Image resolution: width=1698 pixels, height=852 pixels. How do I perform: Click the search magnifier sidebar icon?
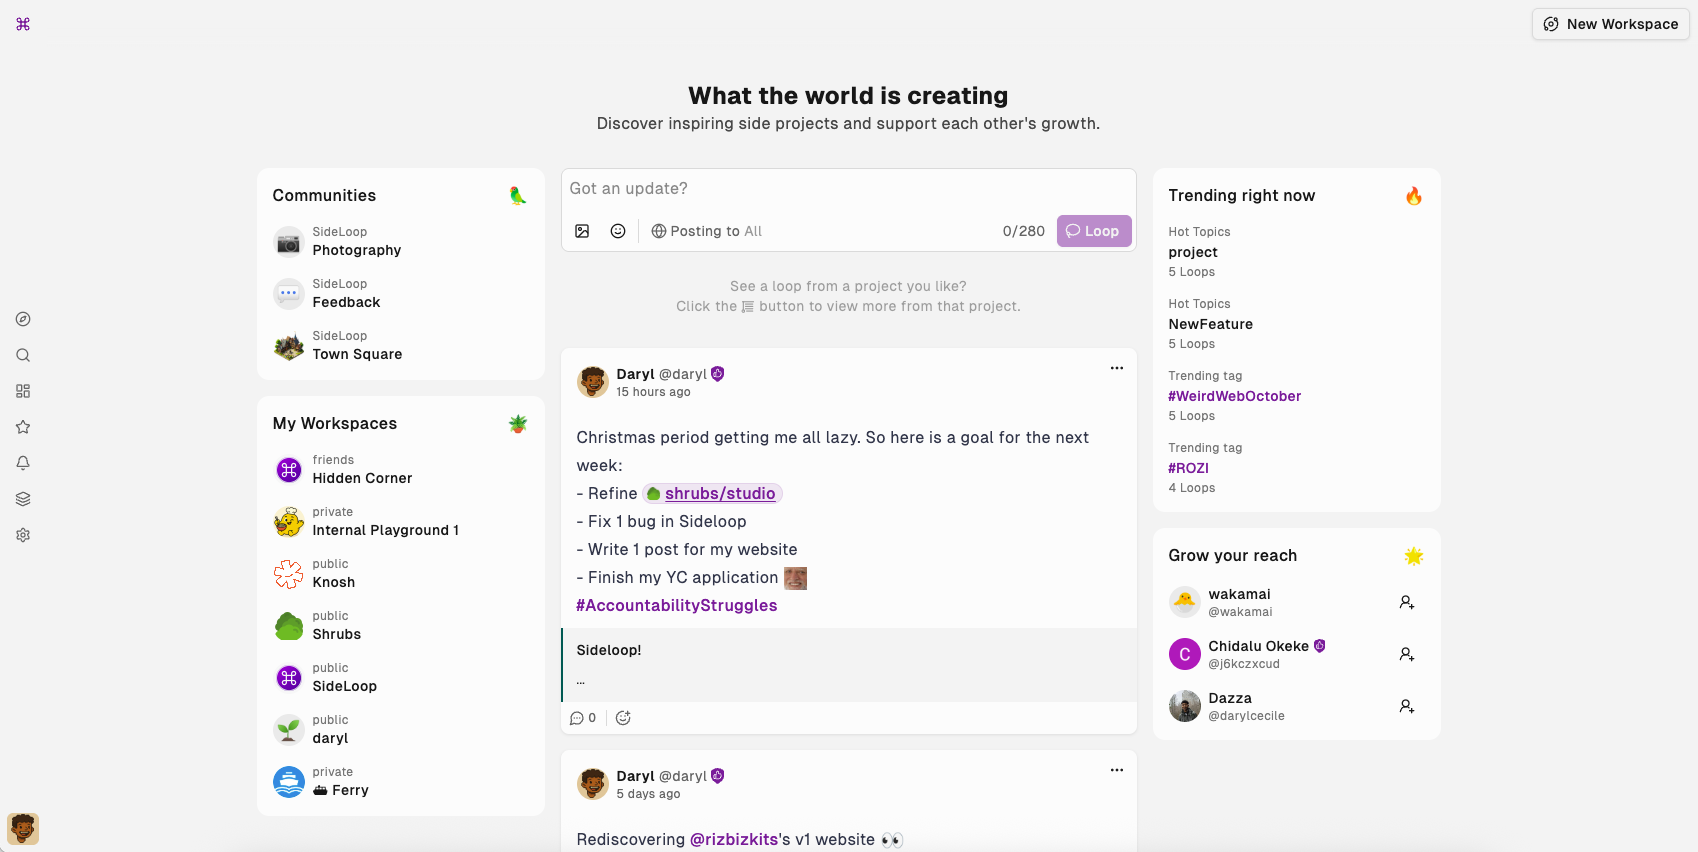(x=23, y=355)
